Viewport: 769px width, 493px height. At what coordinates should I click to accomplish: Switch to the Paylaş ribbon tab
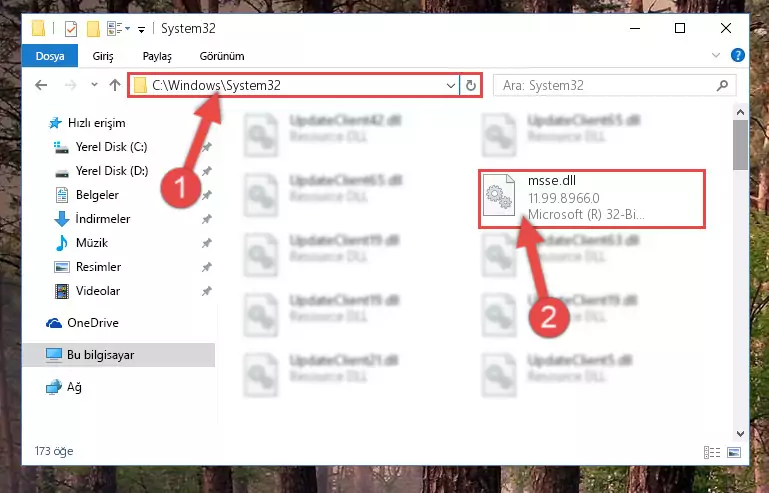coord(157,56)
